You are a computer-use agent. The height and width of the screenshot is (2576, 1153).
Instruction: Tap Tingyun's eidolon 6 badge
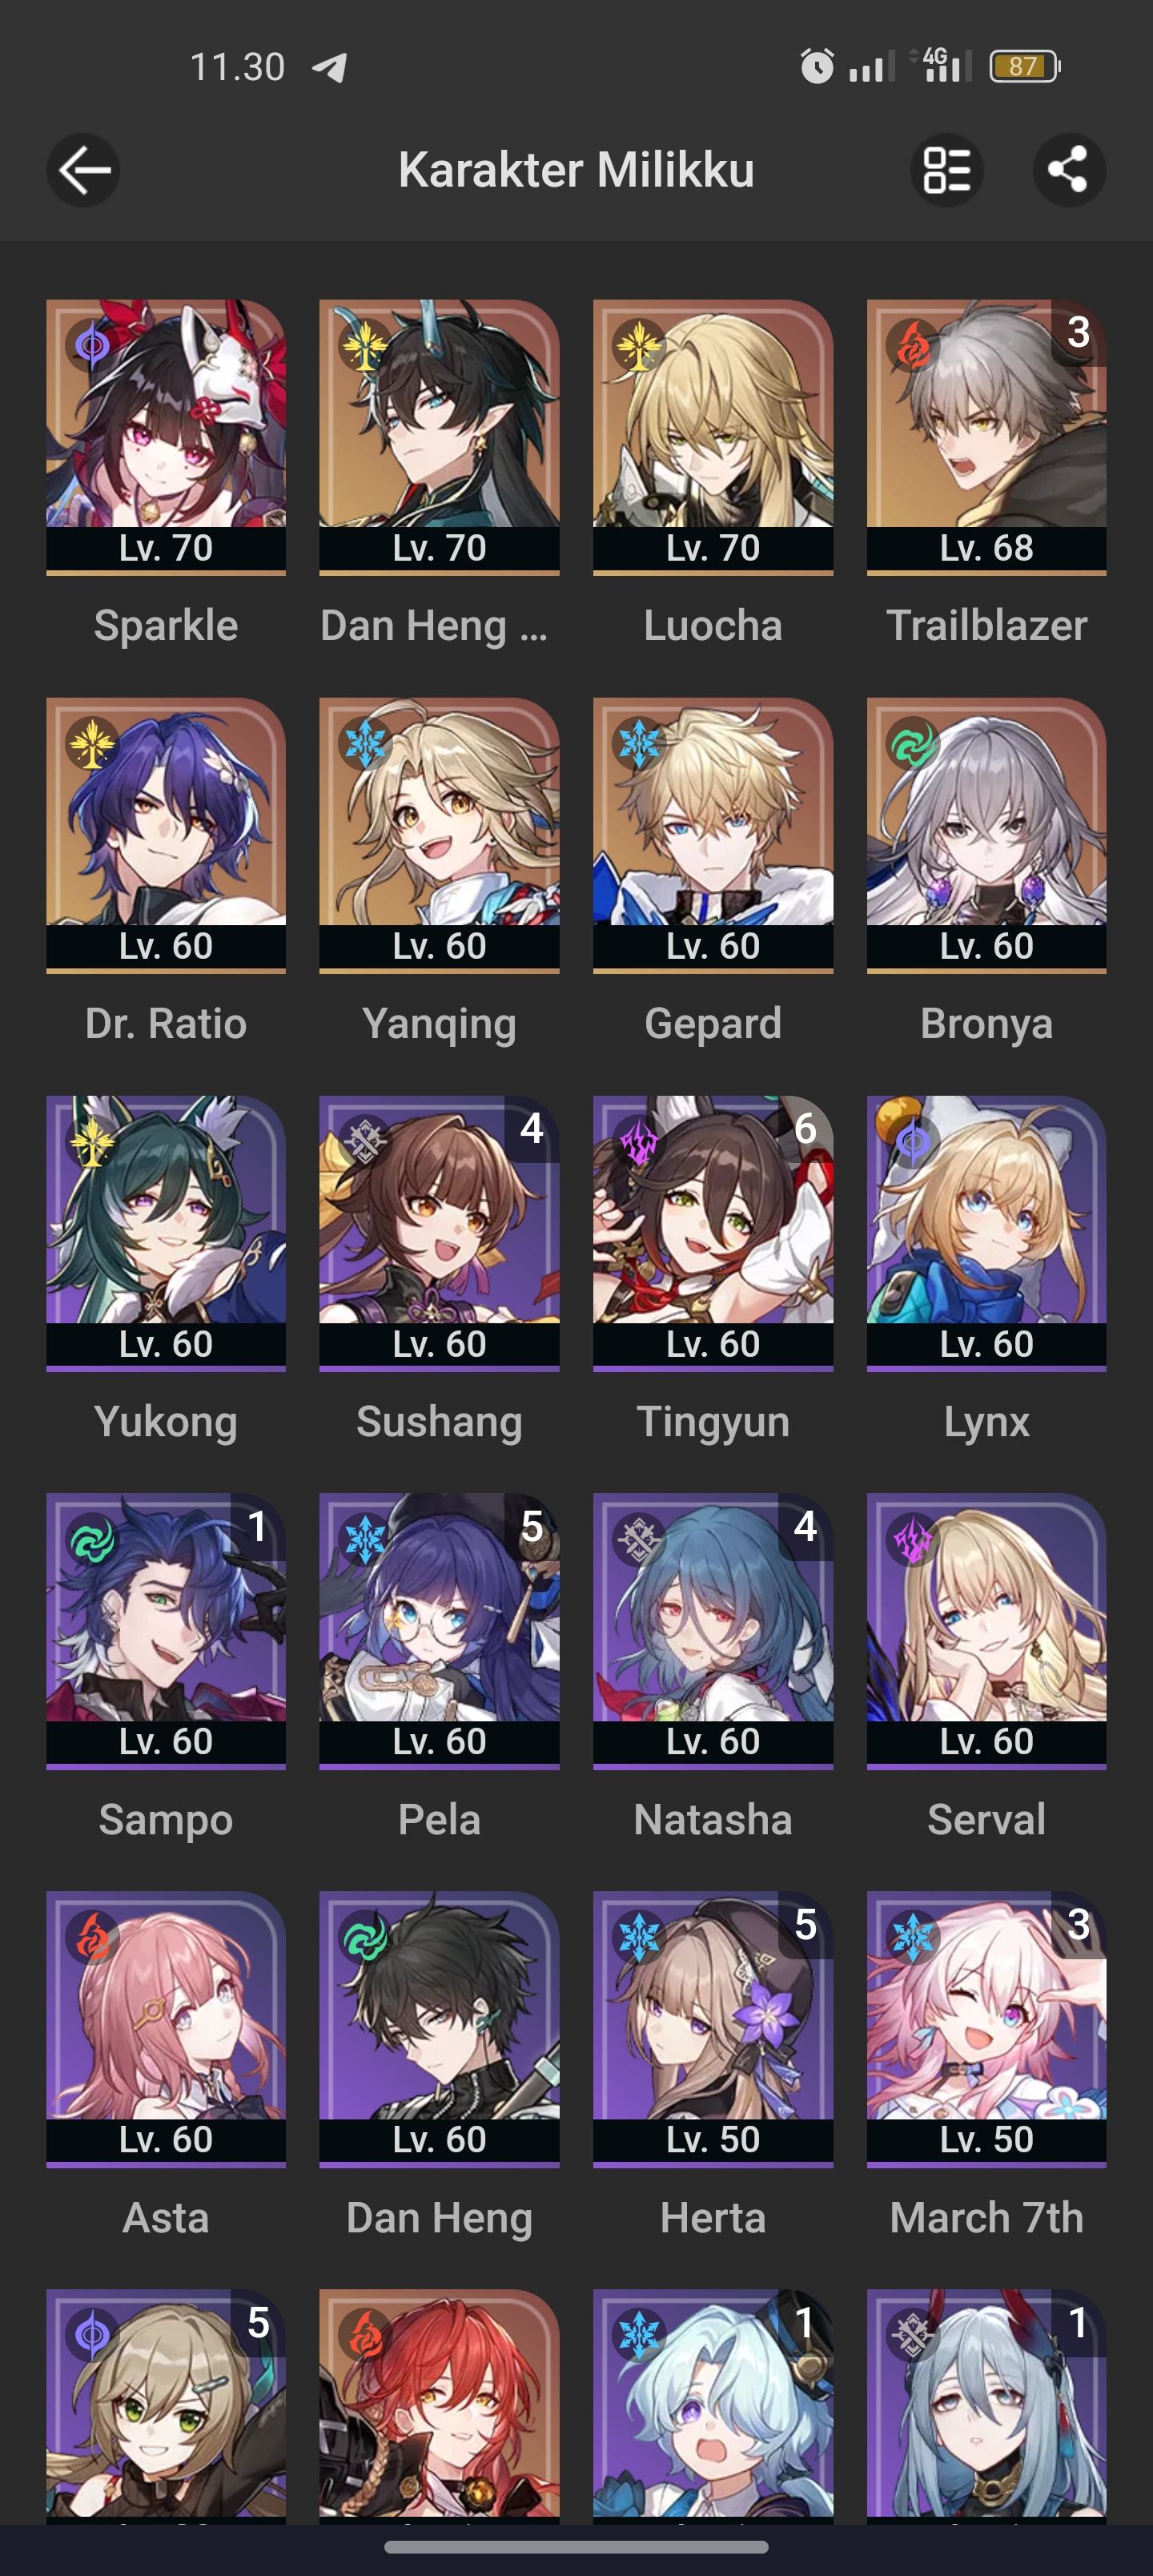[x=805, y=1128]
